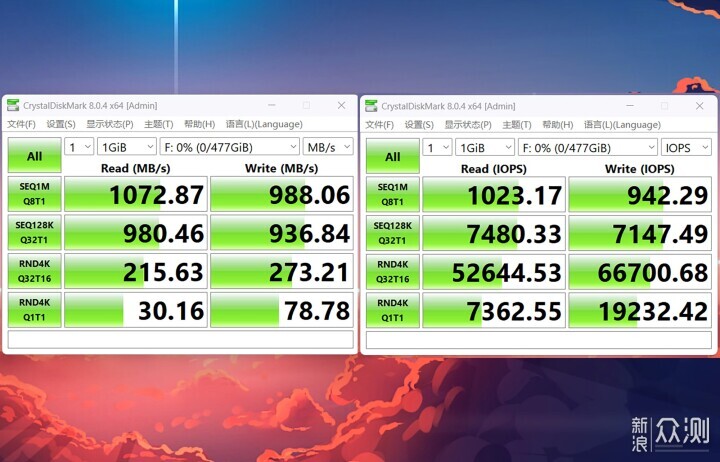Click the 215.63 read result
The width and height of the screenshot is (720, 462).
[136, 271]
